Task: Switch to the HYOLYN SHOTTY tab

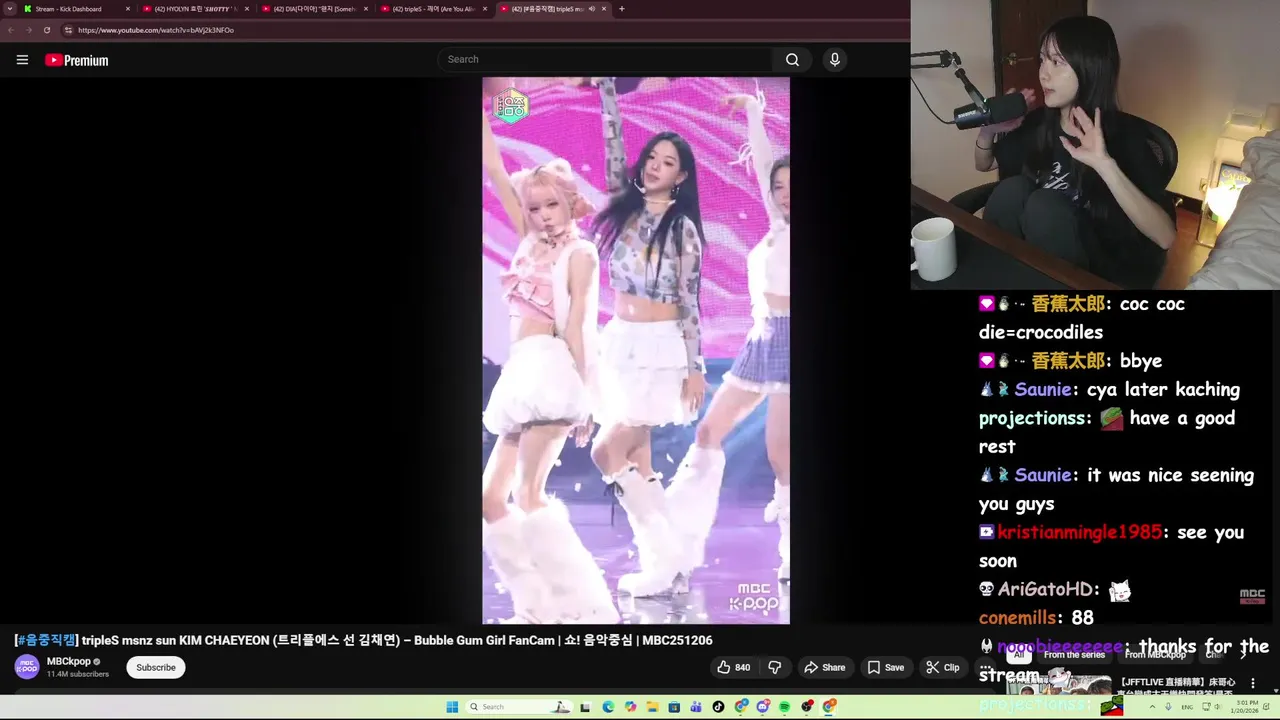Action: (x=195, y=9)
